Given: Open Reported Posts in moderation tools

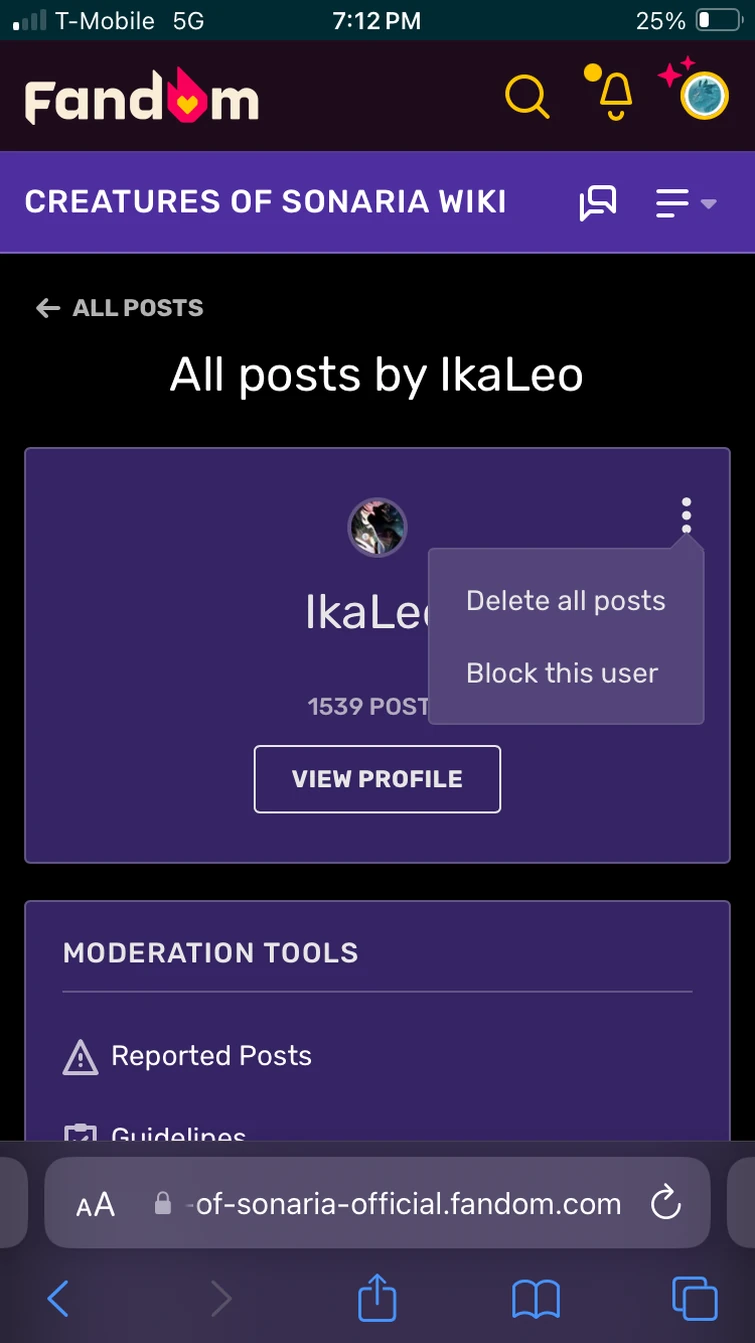Looking at the screenshot, I should (211, 1056).
